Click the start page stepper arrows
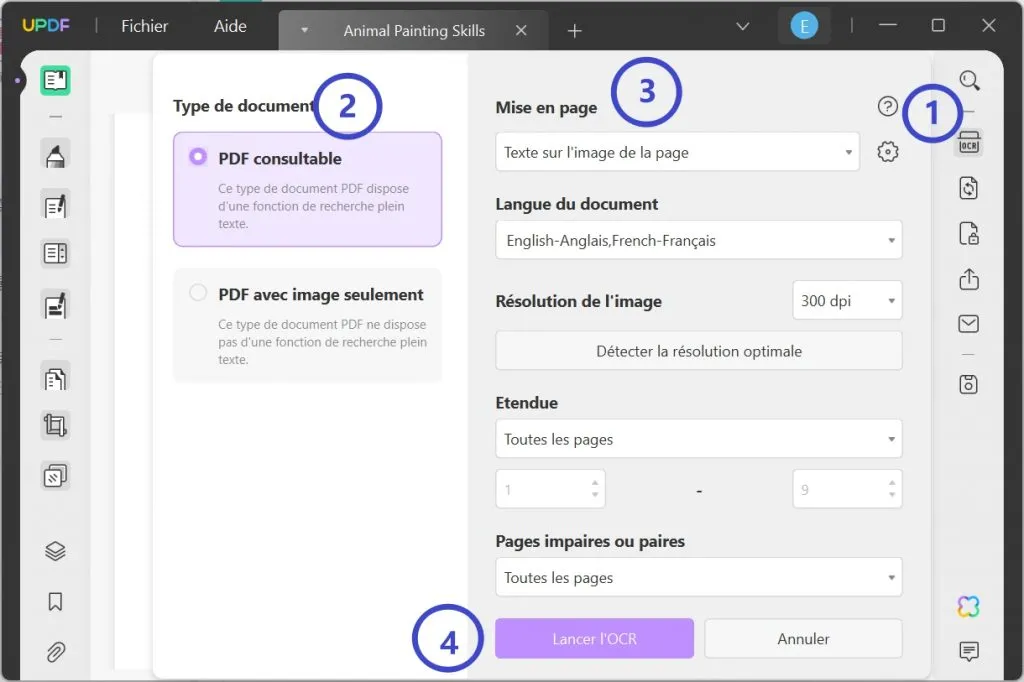Screen dimensions: 1024x682 coord(594,489)
